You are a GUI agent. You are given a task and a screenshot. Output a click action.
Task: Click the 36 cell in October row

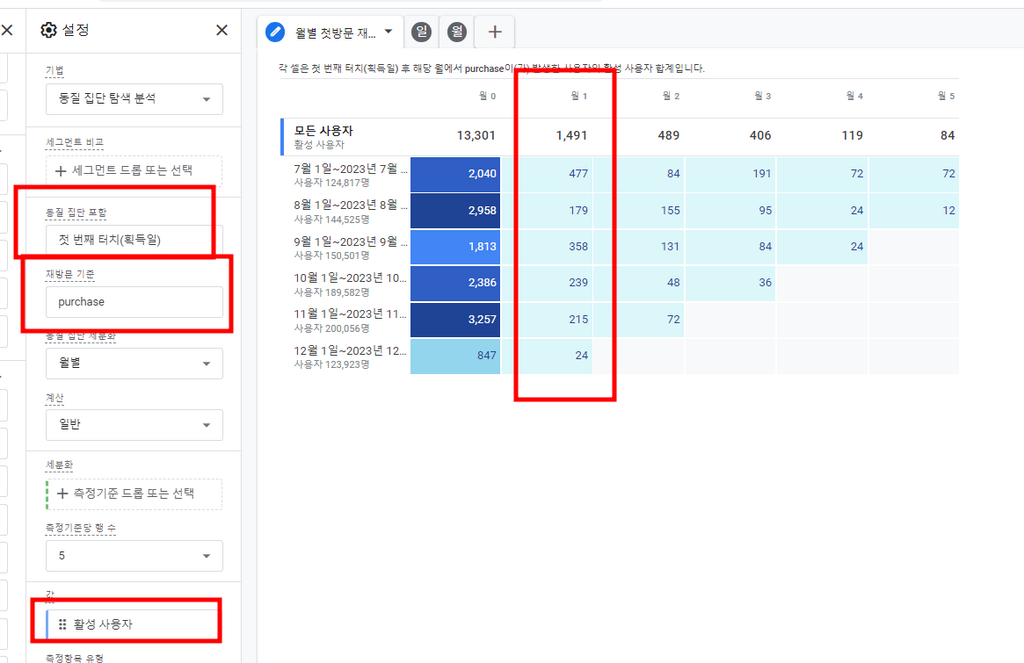(x=731, y=283)
